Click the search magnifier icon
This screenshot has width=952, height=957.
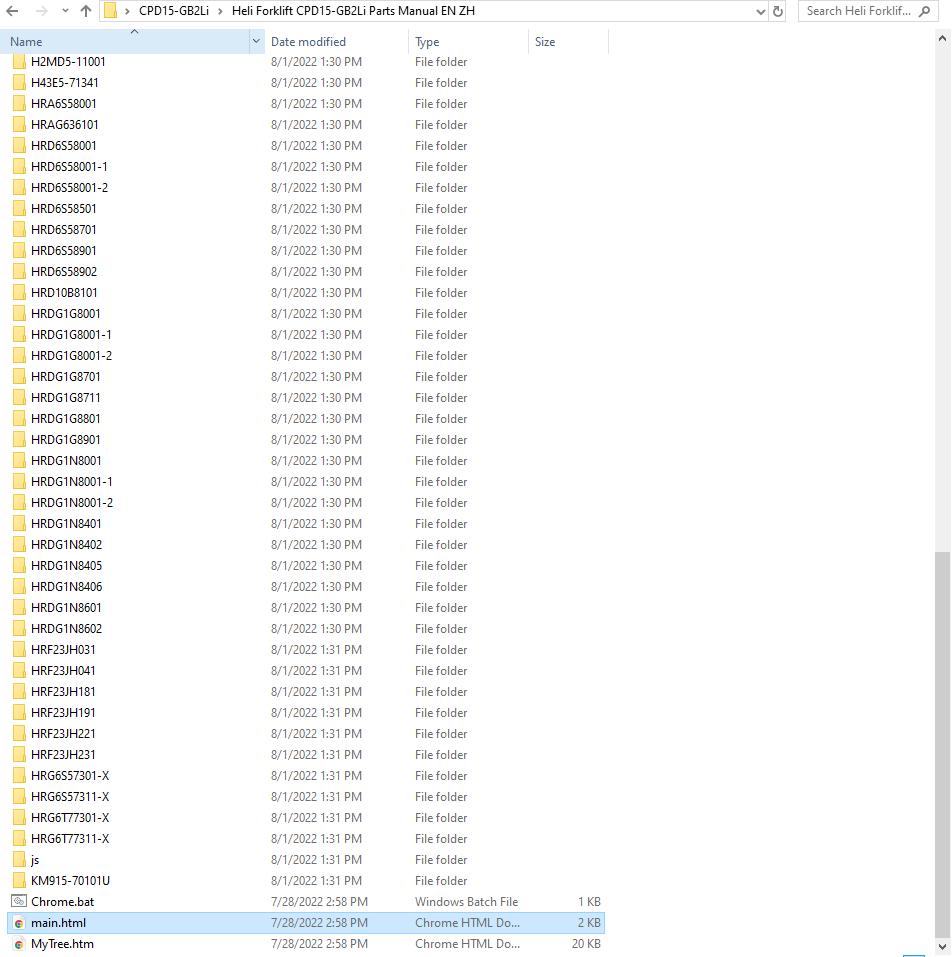(925, 11)
